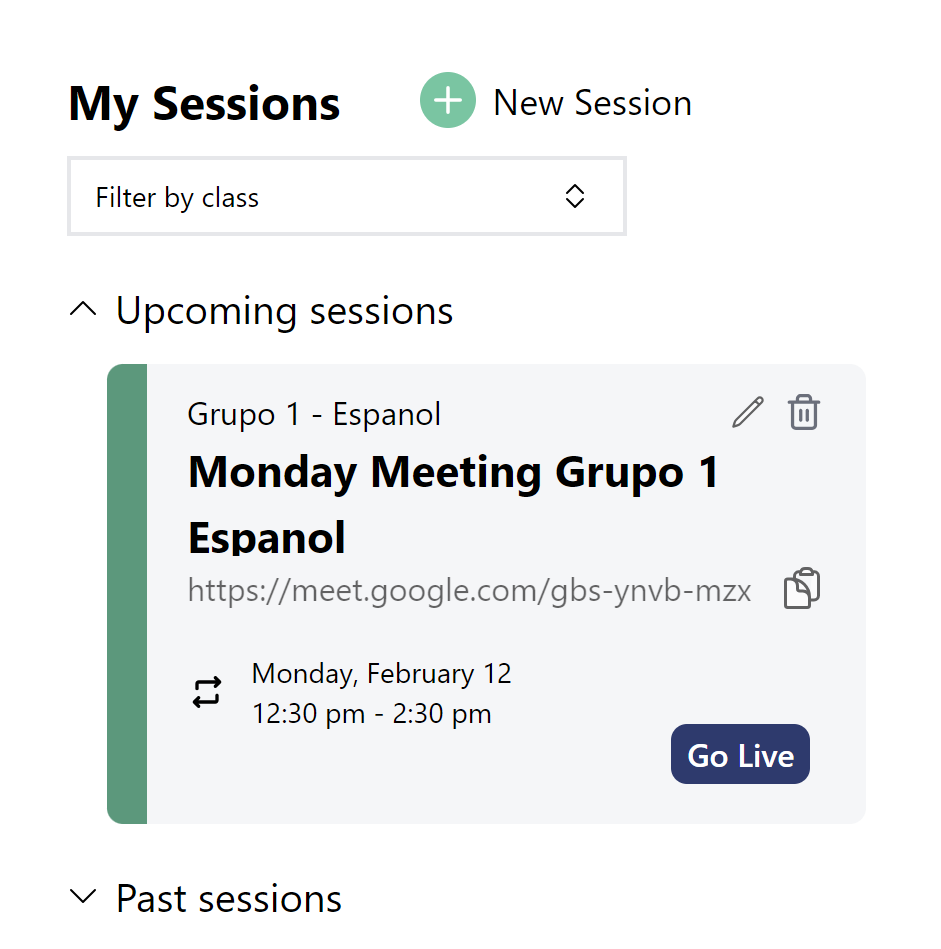Copy the Google Meet link with the clipboard icon
The width and height of the screenshot is (941, 949).
[802, 589]
